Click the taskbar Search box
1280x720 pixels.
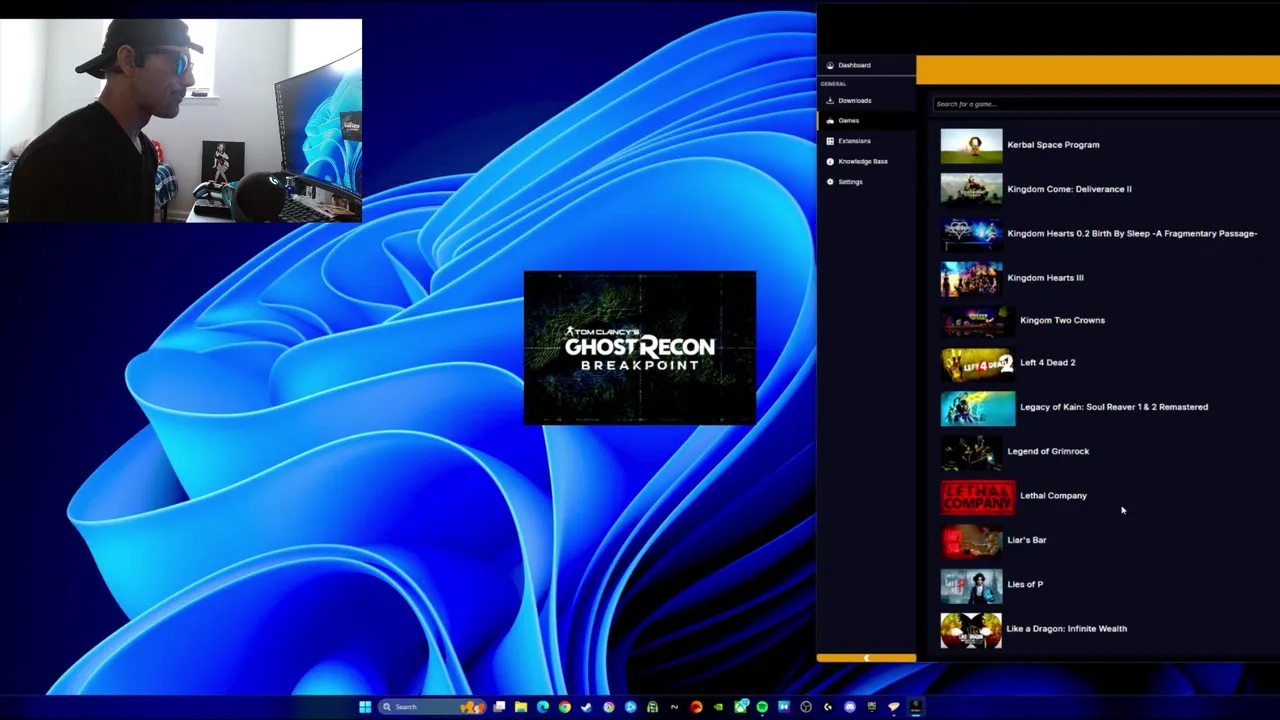[x=432, y=707]
